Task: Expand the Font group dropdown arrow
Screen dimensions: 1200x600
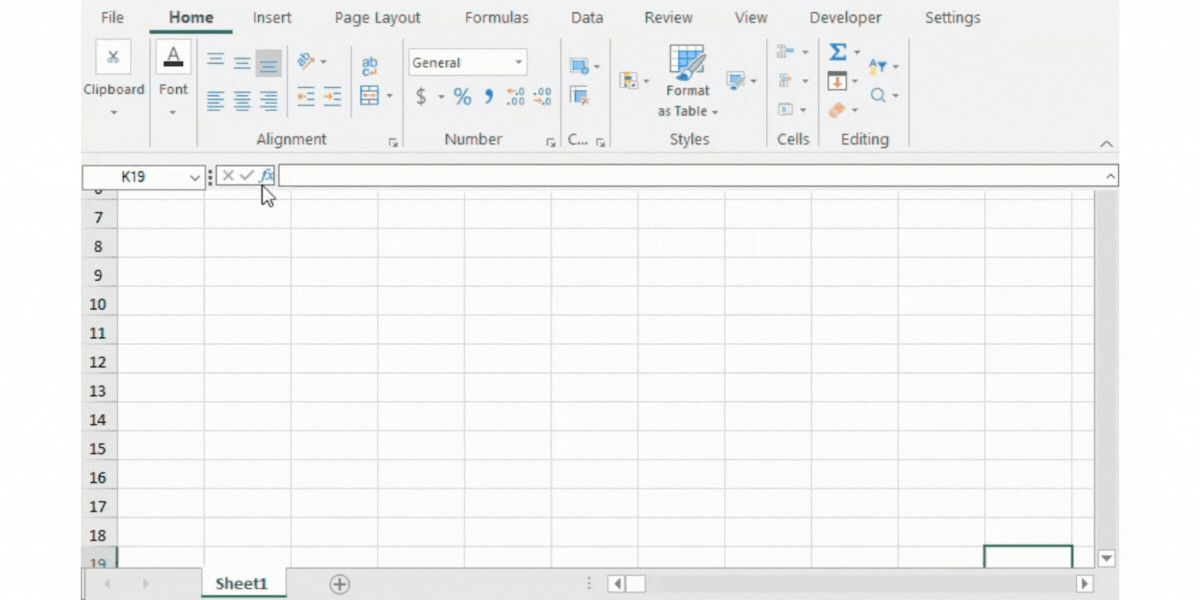Action: (x=173, y=112)
